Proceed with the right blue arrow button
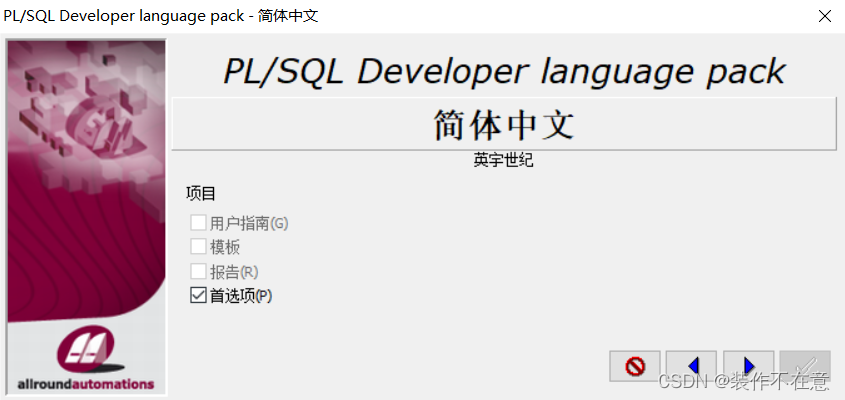The height and width of the screenshot is (400, 845). pos(749,366)
